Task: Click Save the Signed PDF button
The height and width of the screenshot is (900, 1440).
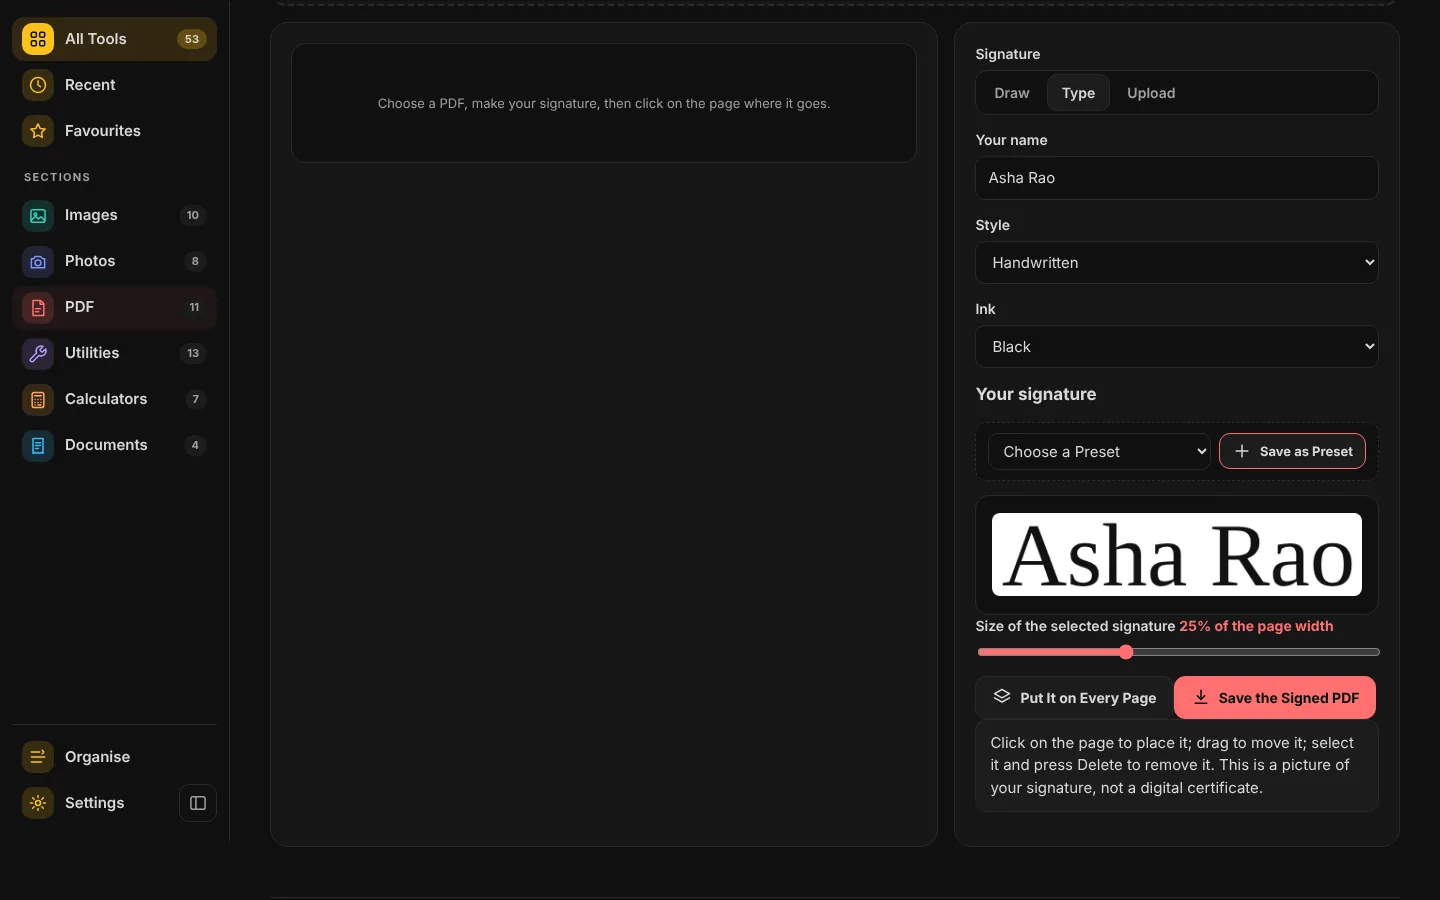Action: pyautogui.click(x=1275, y=698)
